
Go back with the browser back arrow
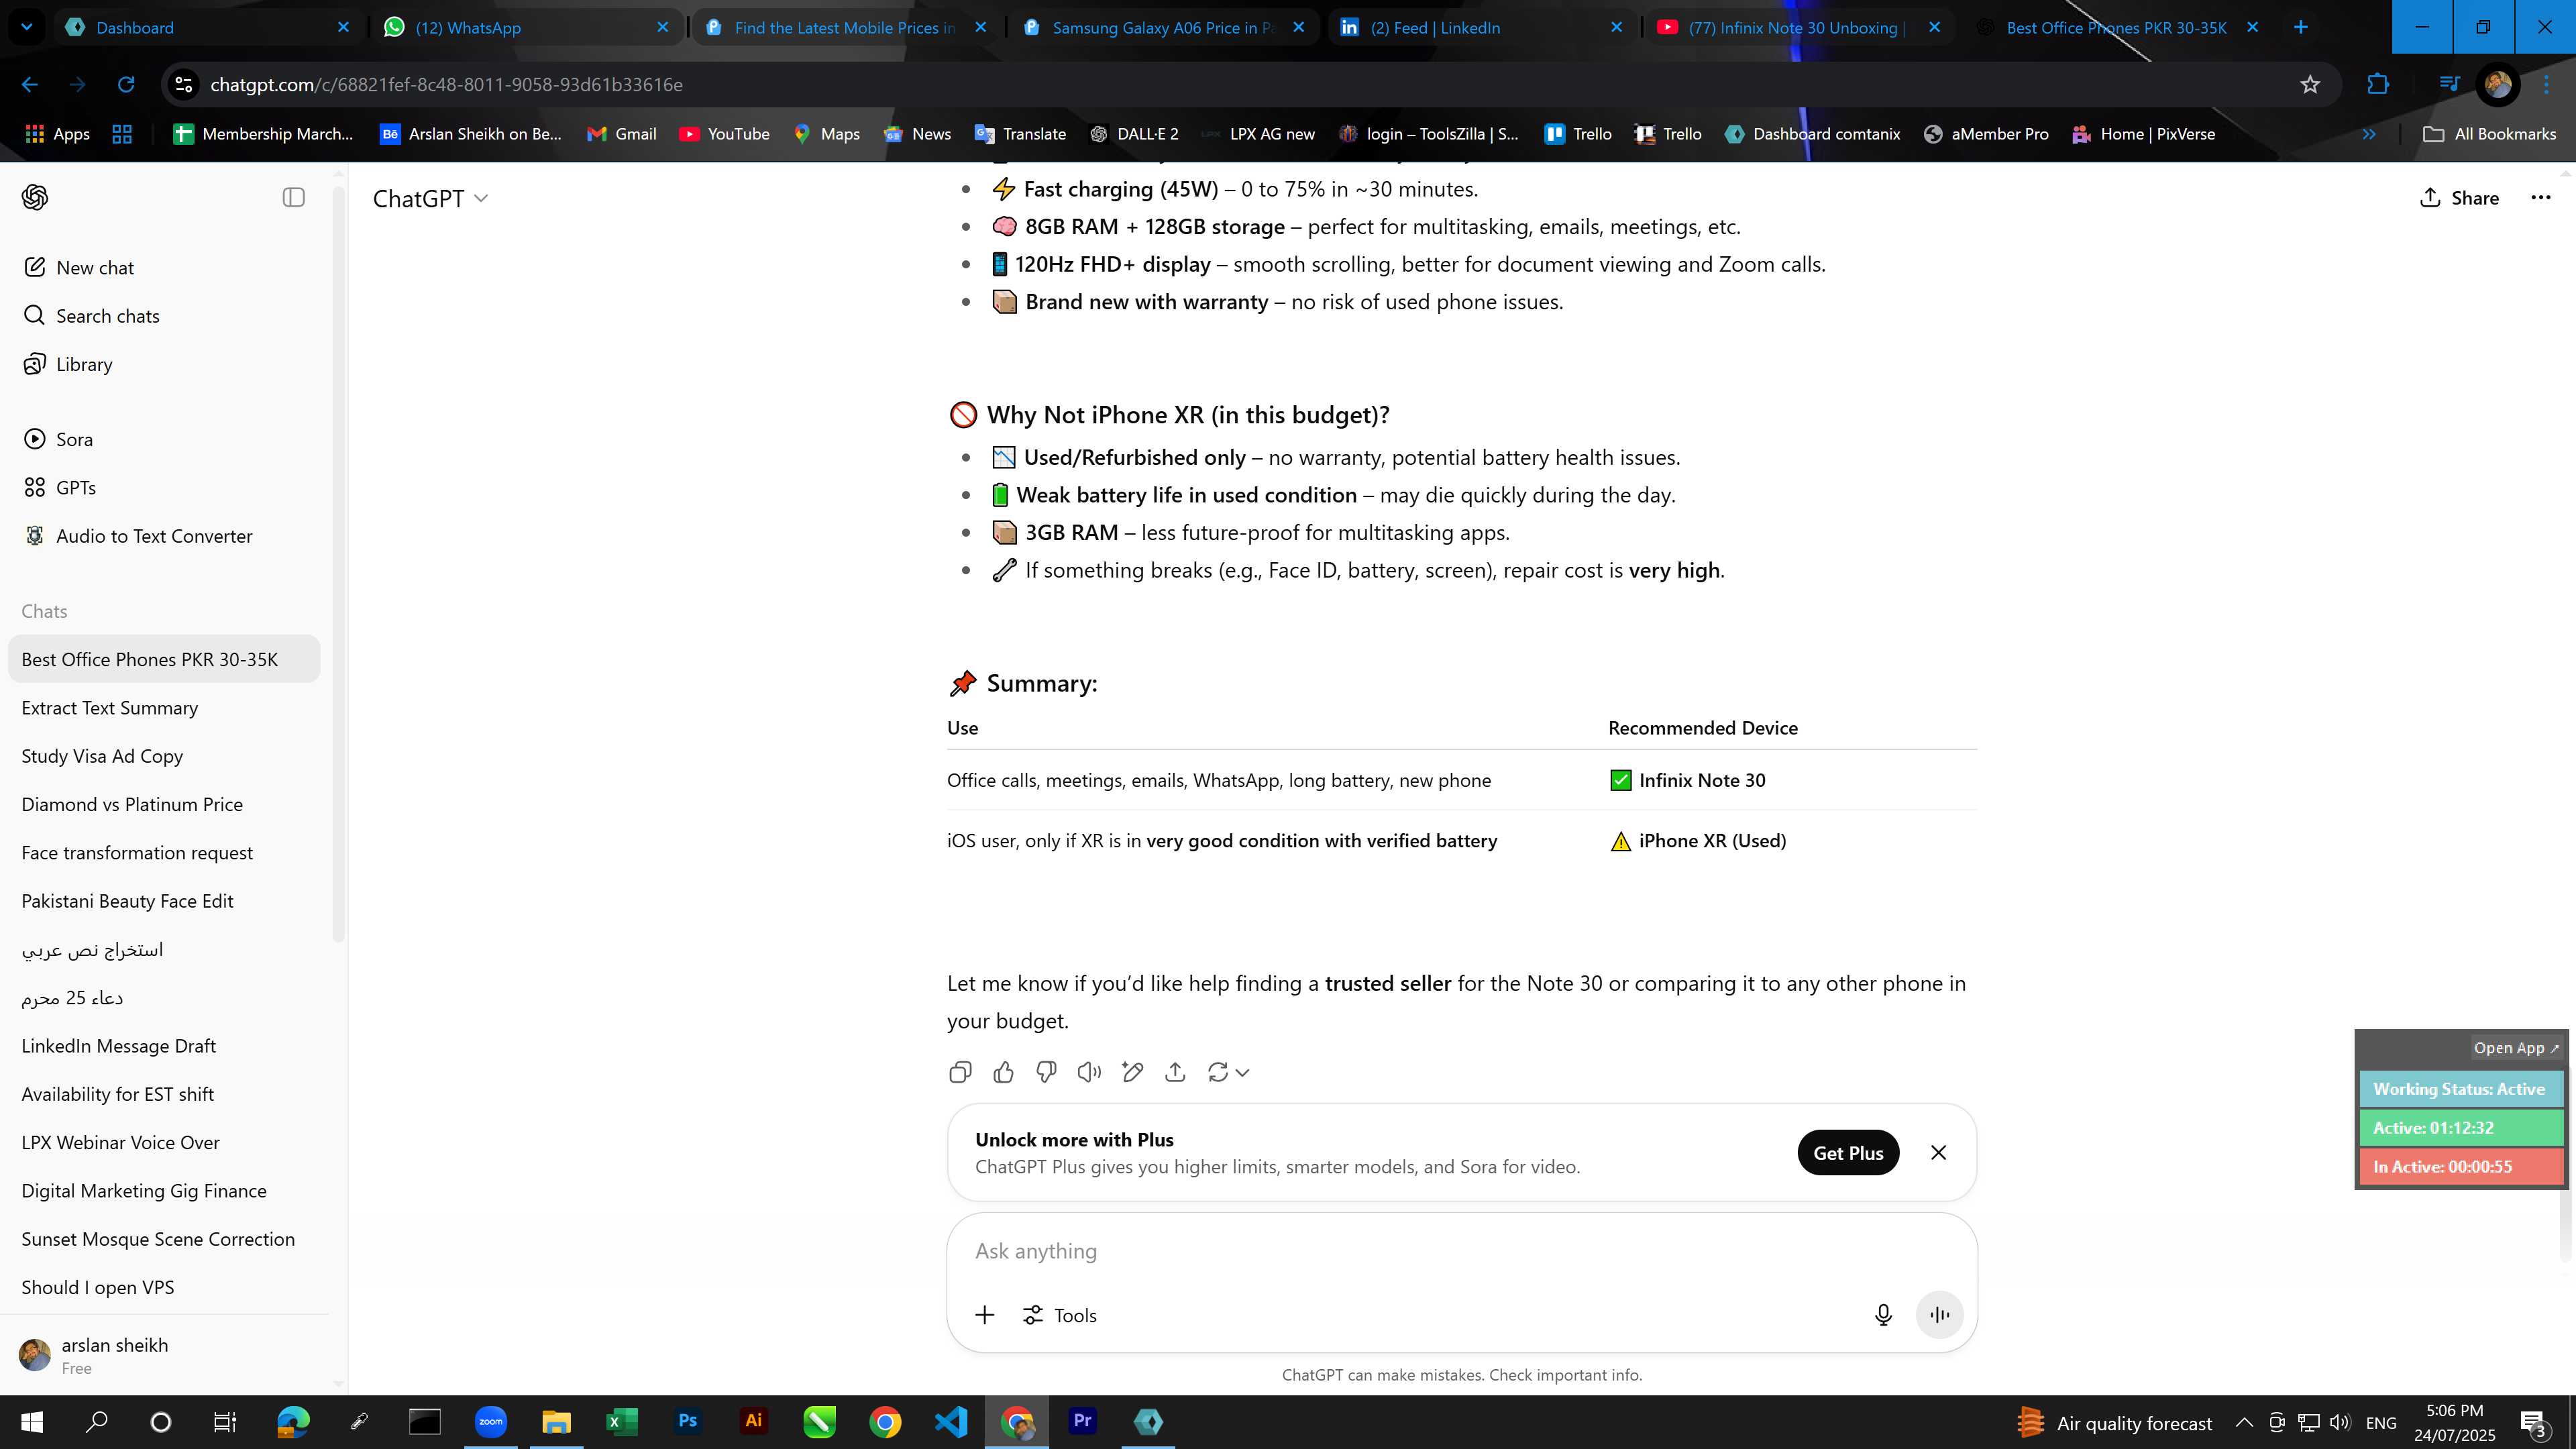(30, 85)
